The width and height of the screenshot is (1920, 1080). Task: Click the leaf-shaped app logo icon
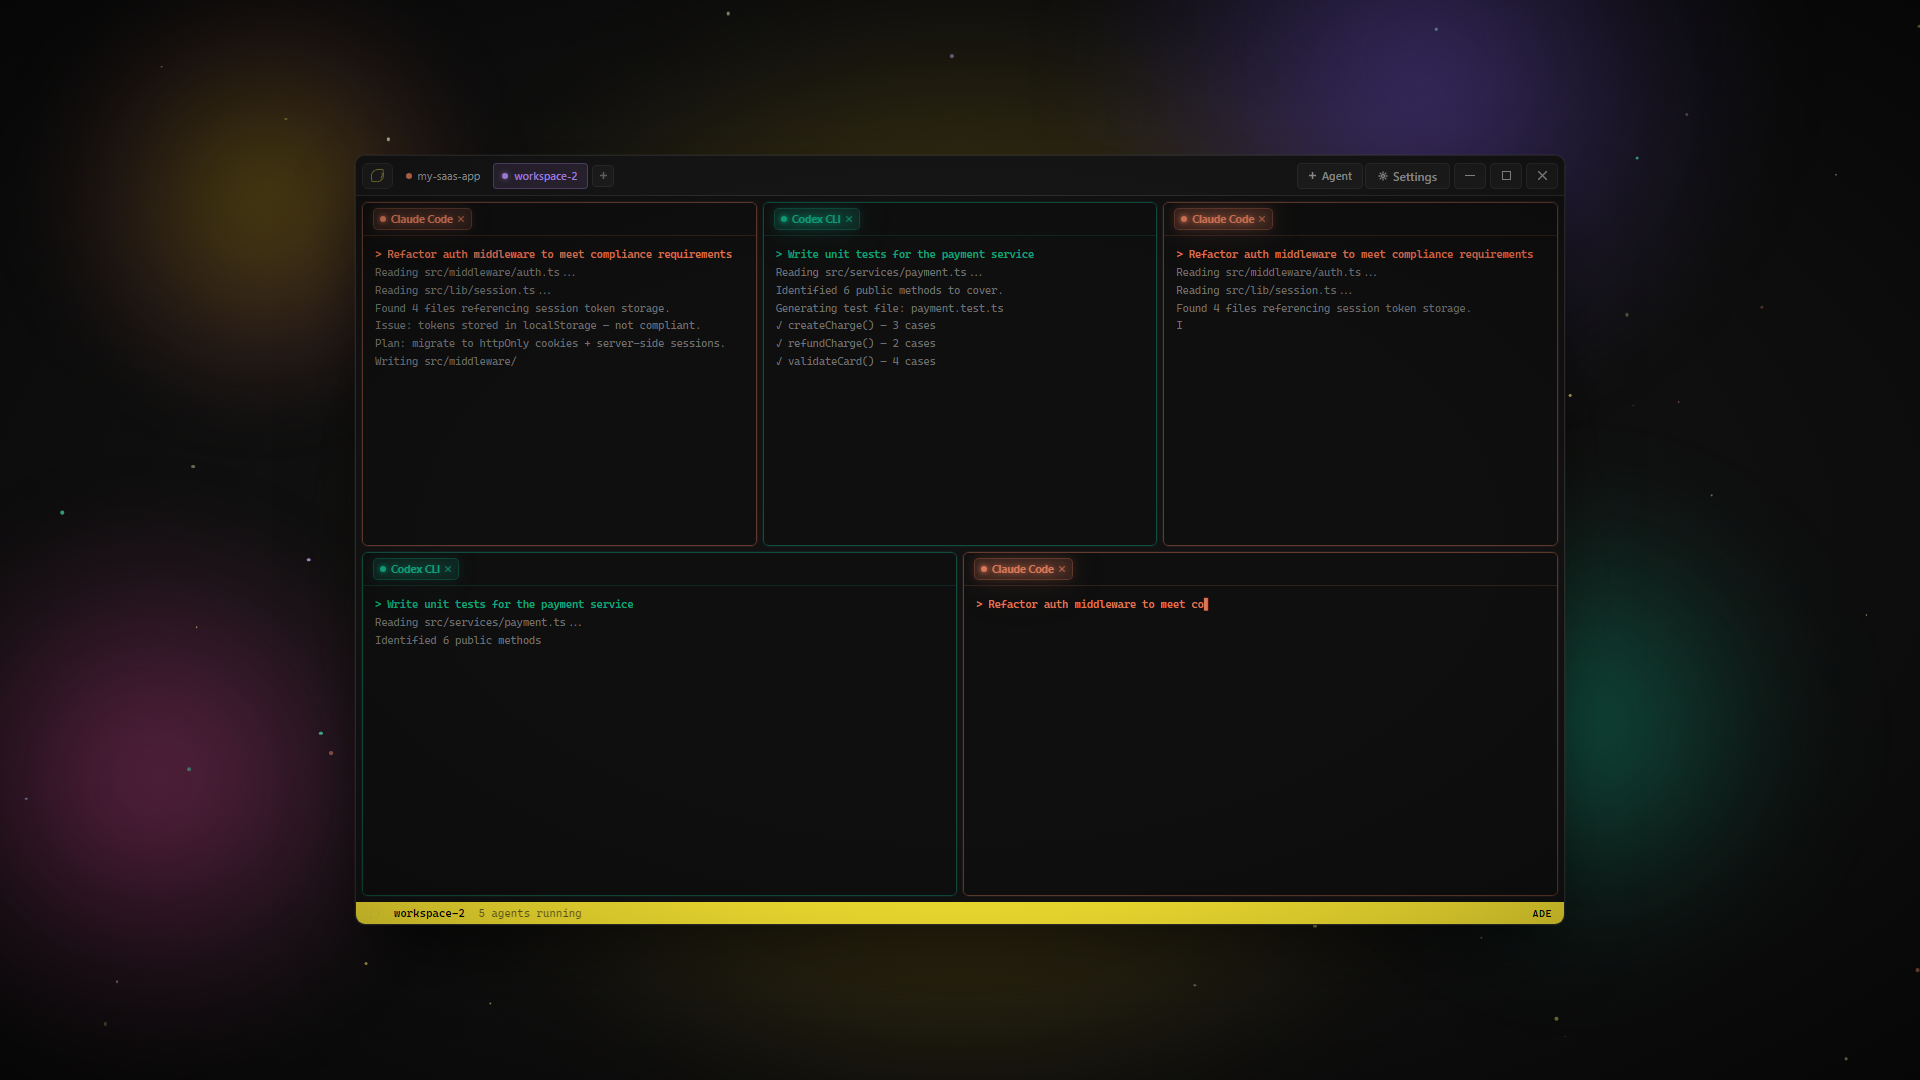[378, 175]
